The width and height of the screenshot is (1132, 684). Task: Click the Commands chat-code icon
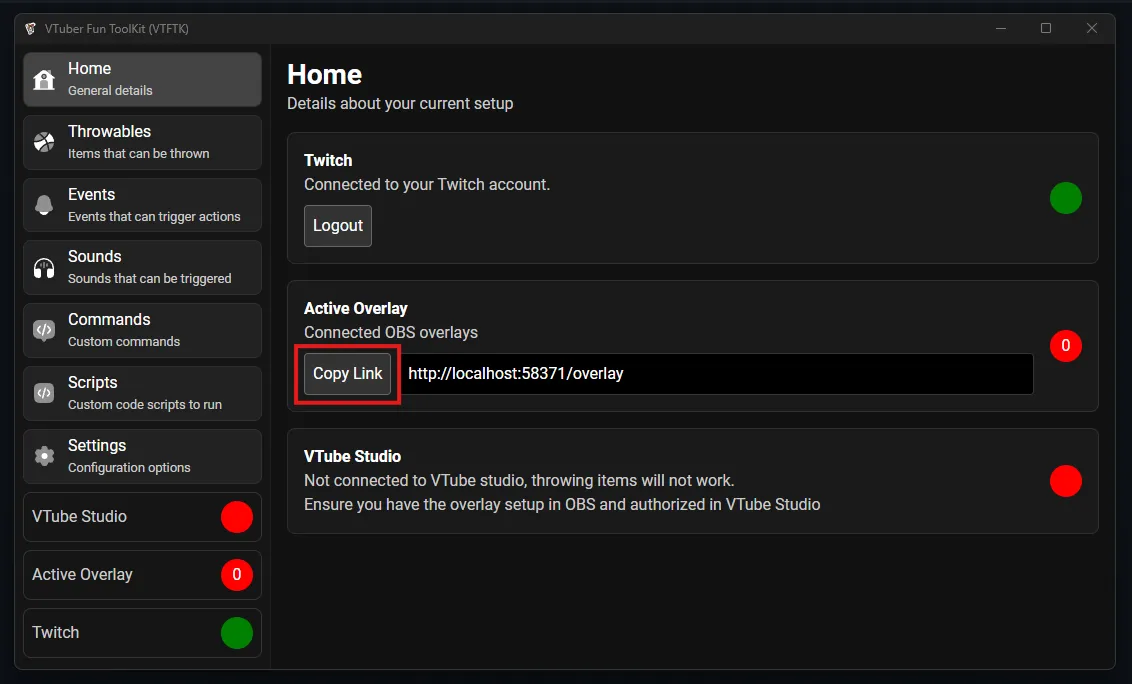tap(44, 330)
